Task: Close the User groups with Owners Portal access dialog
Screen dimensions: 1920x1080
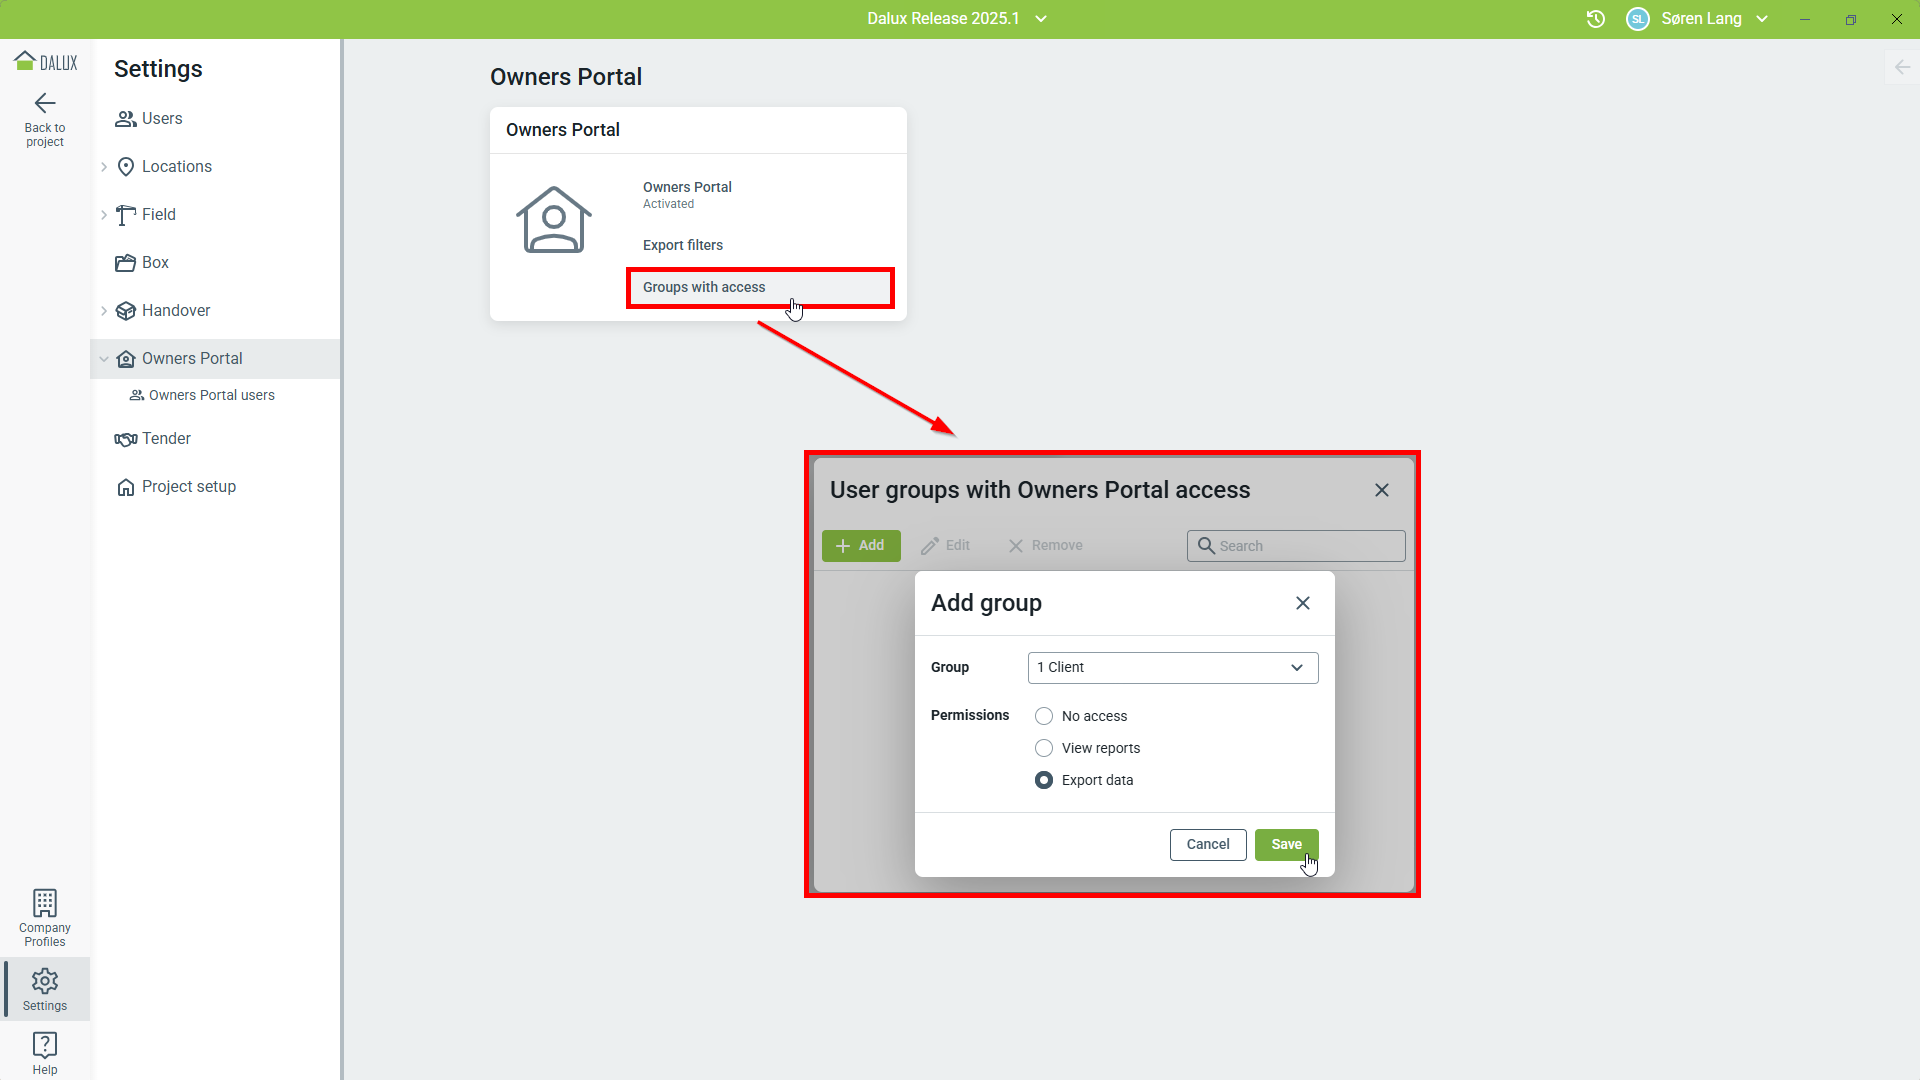Action: pyautogui.click(x=1382, y=490)
